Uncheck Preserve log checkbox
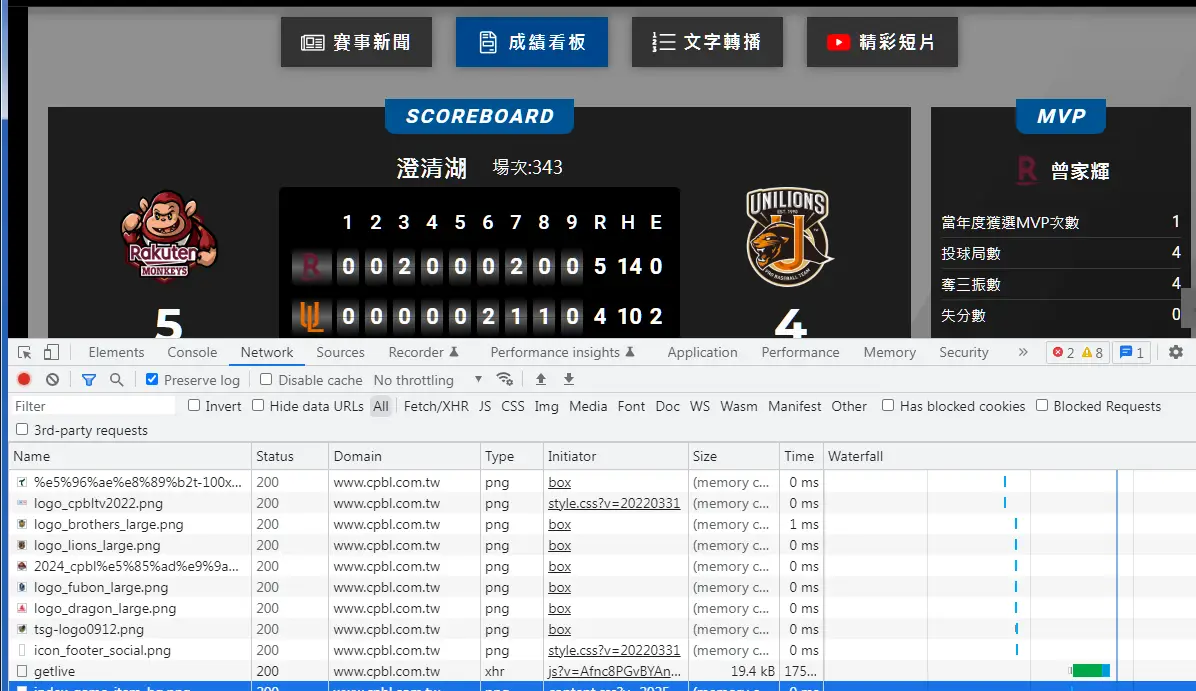This screenshot has height=691, width=1196. click(x=152, y=380)
